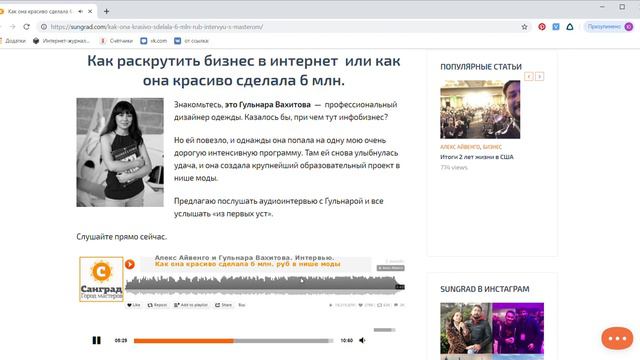Seek using the orange audio progress bar
This screenshot has height=360, width=640.
(233, 340)
